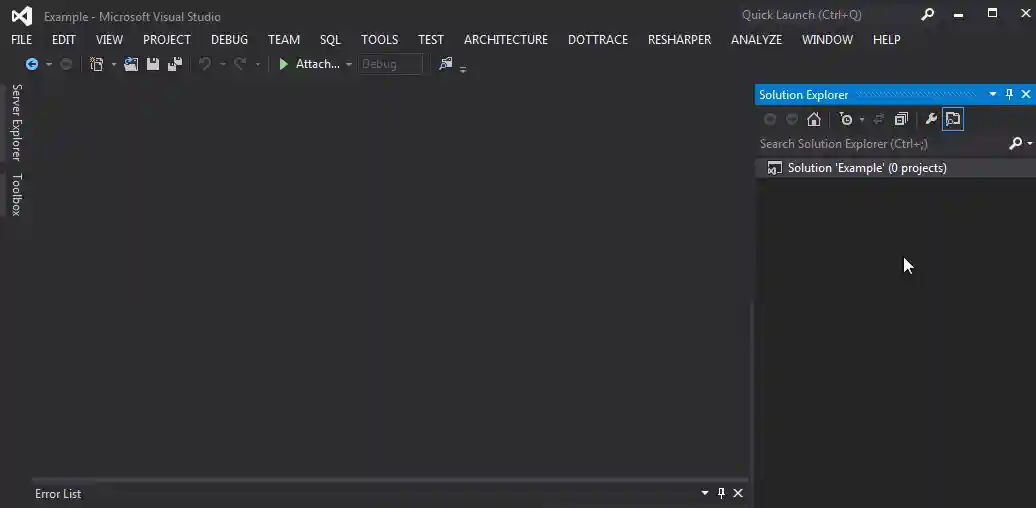Click the Error List panel title

58,493
